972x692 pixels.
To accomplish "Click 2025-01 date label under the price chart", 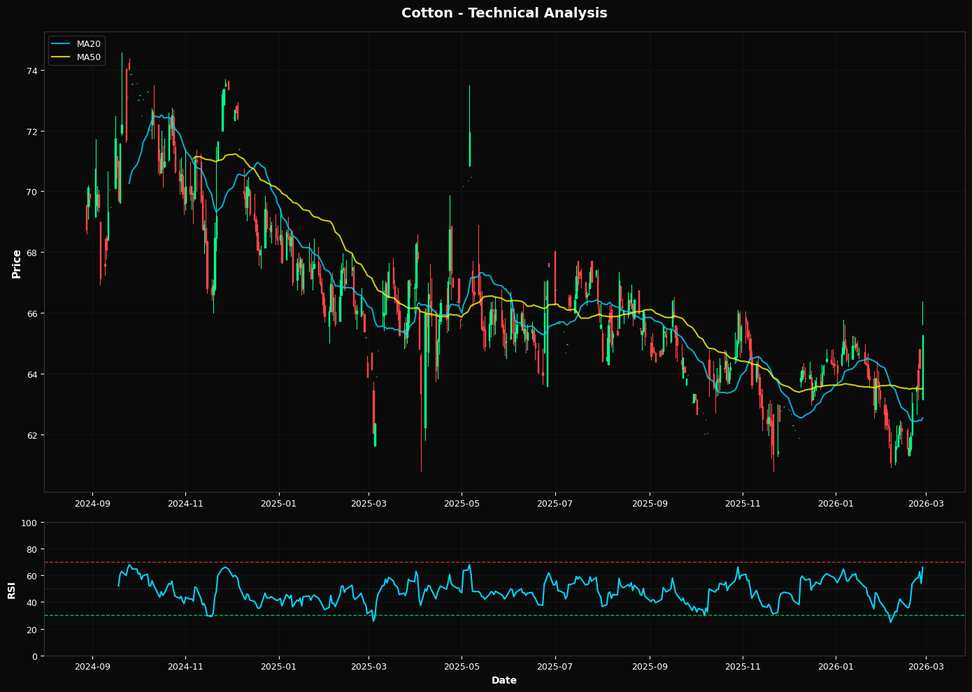I will point(279,503).
